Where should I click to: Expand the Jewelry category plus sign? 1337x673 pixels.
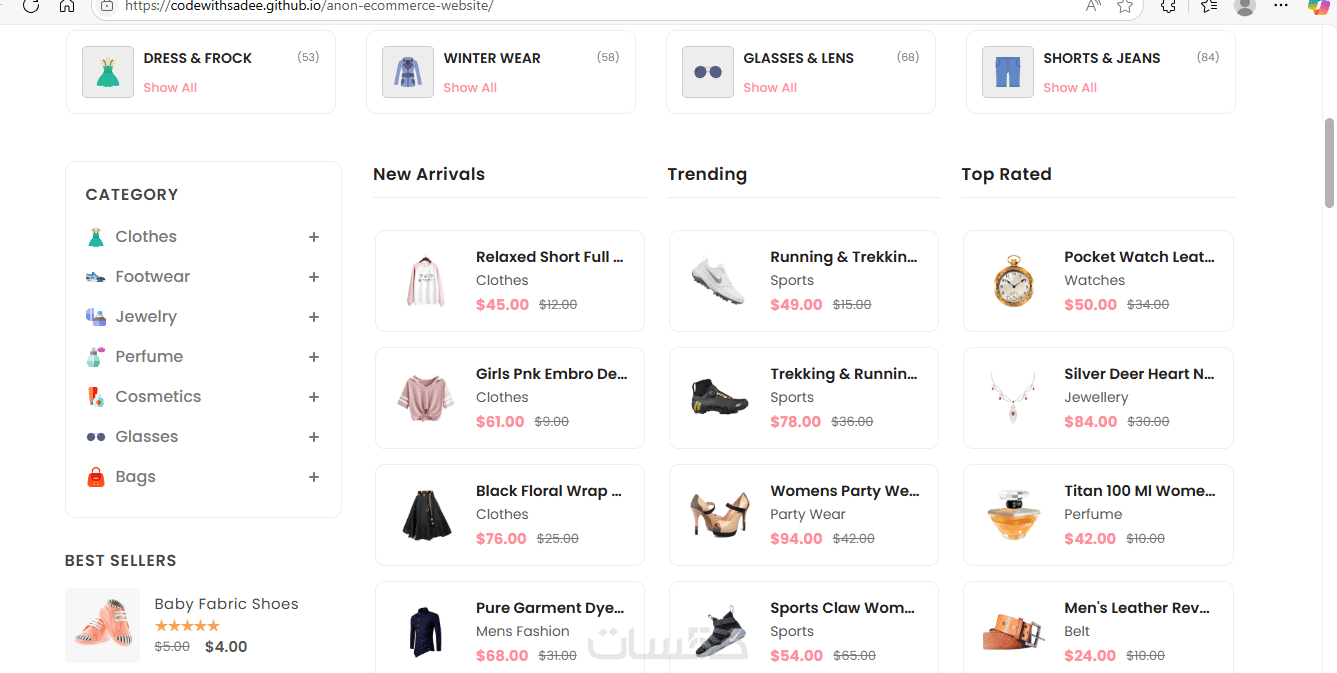point(314,317)
